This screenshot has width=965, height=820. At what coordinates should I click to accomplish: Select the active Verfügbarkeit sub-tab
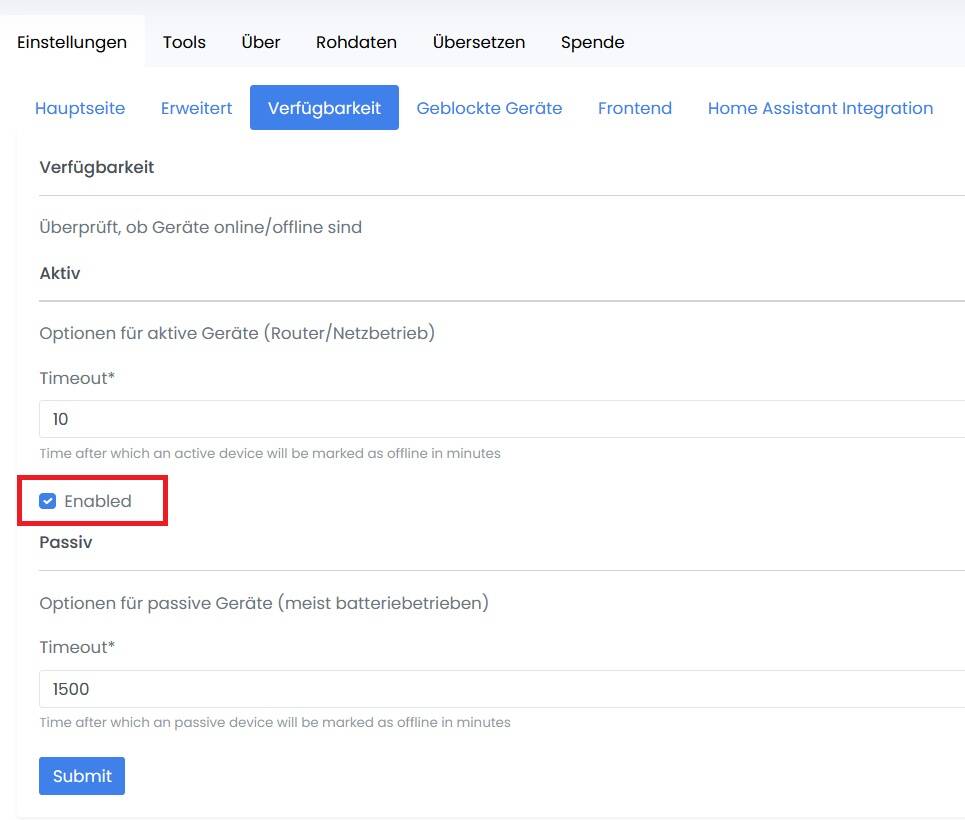click(324, 108)
